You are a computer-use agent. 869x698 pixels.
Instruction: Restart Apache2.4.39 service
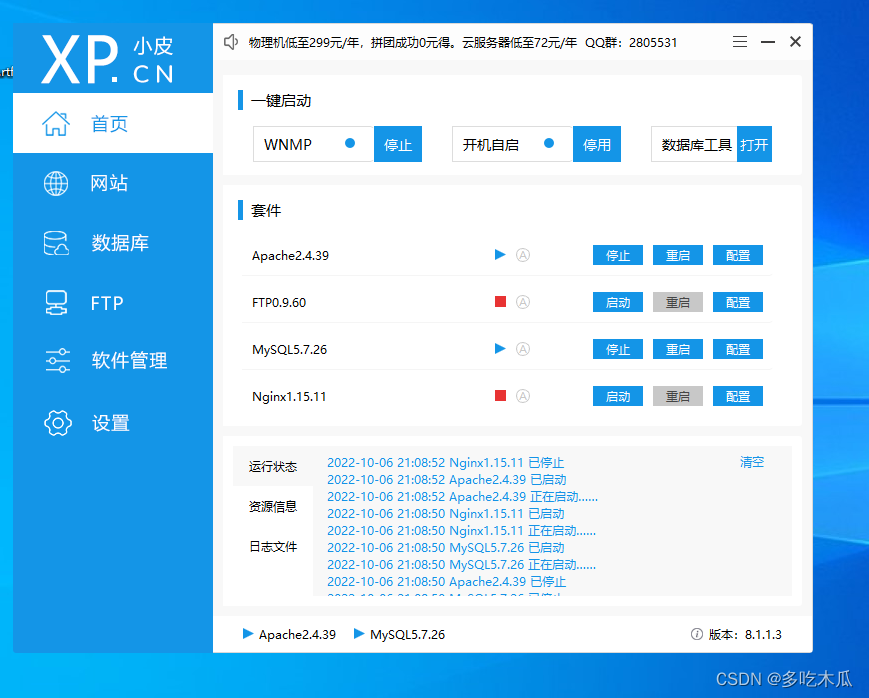(678, 255)
